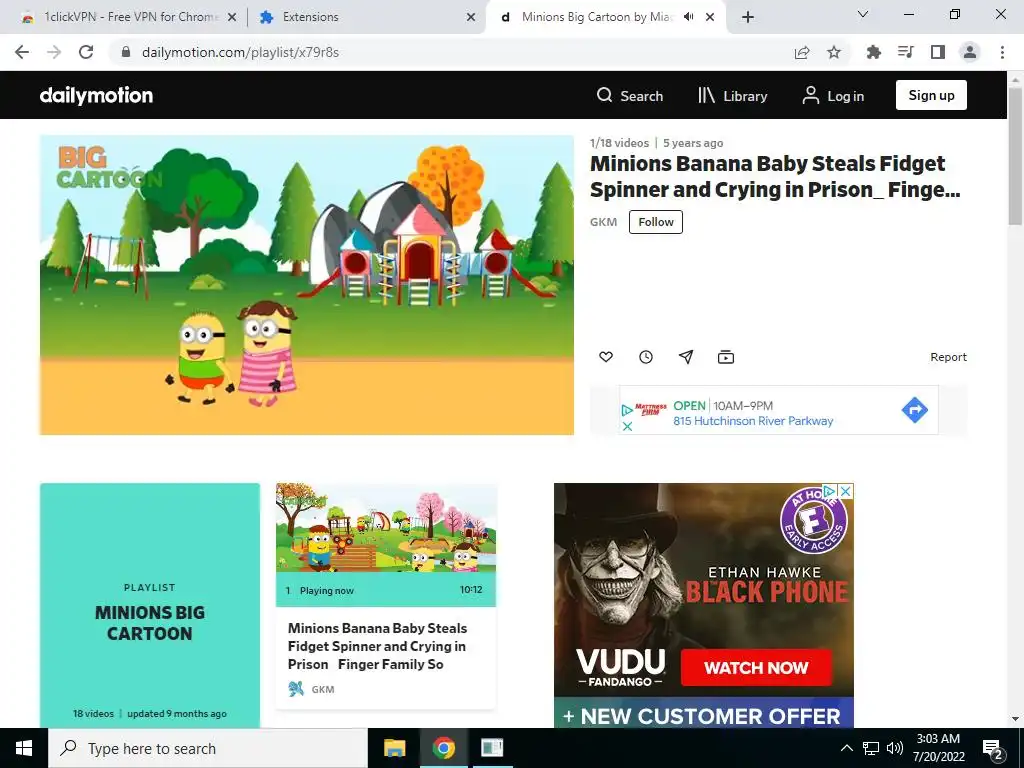Mute the Minions tab audio icon
This screenshot has width=1024, height=768.
tap(688, 17)
